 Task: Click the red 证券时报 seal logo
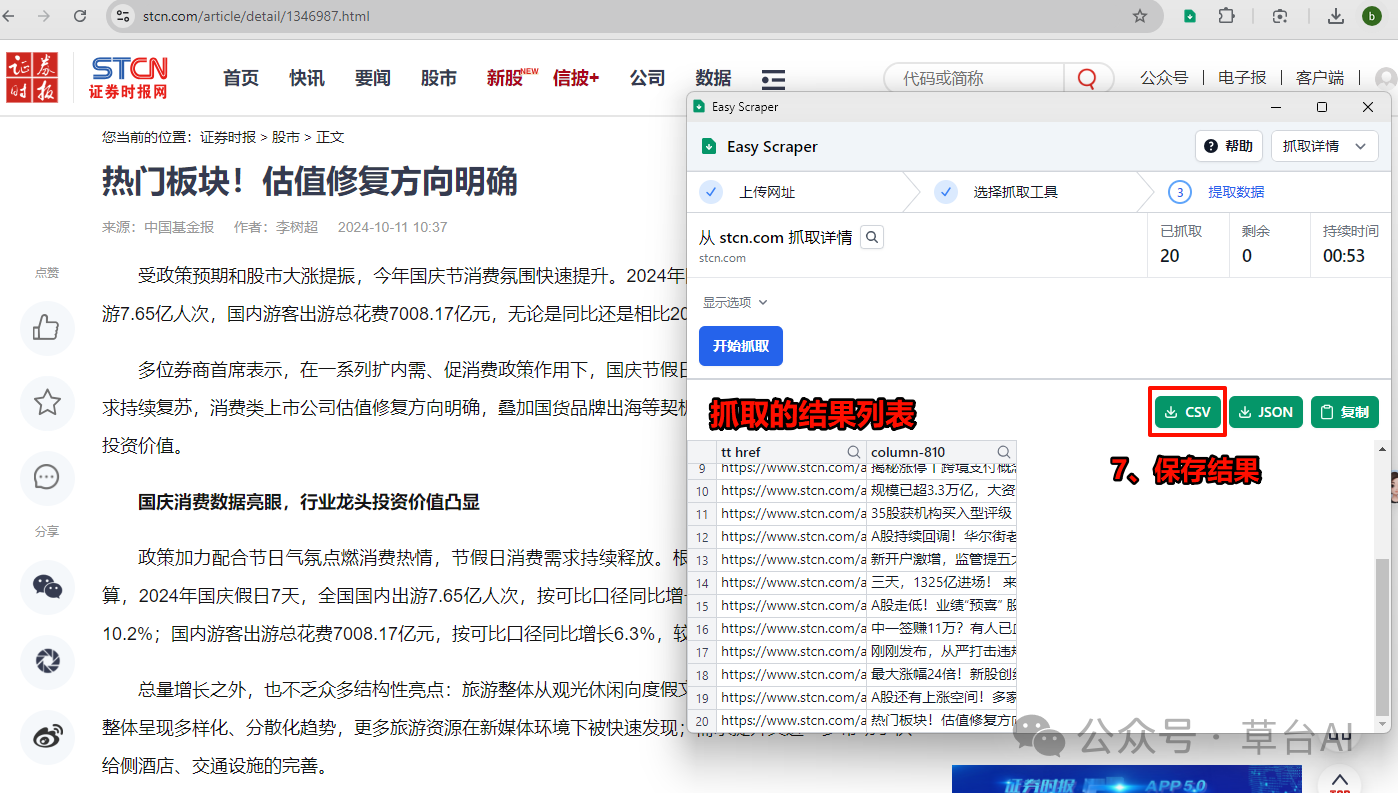click(32, 78)
